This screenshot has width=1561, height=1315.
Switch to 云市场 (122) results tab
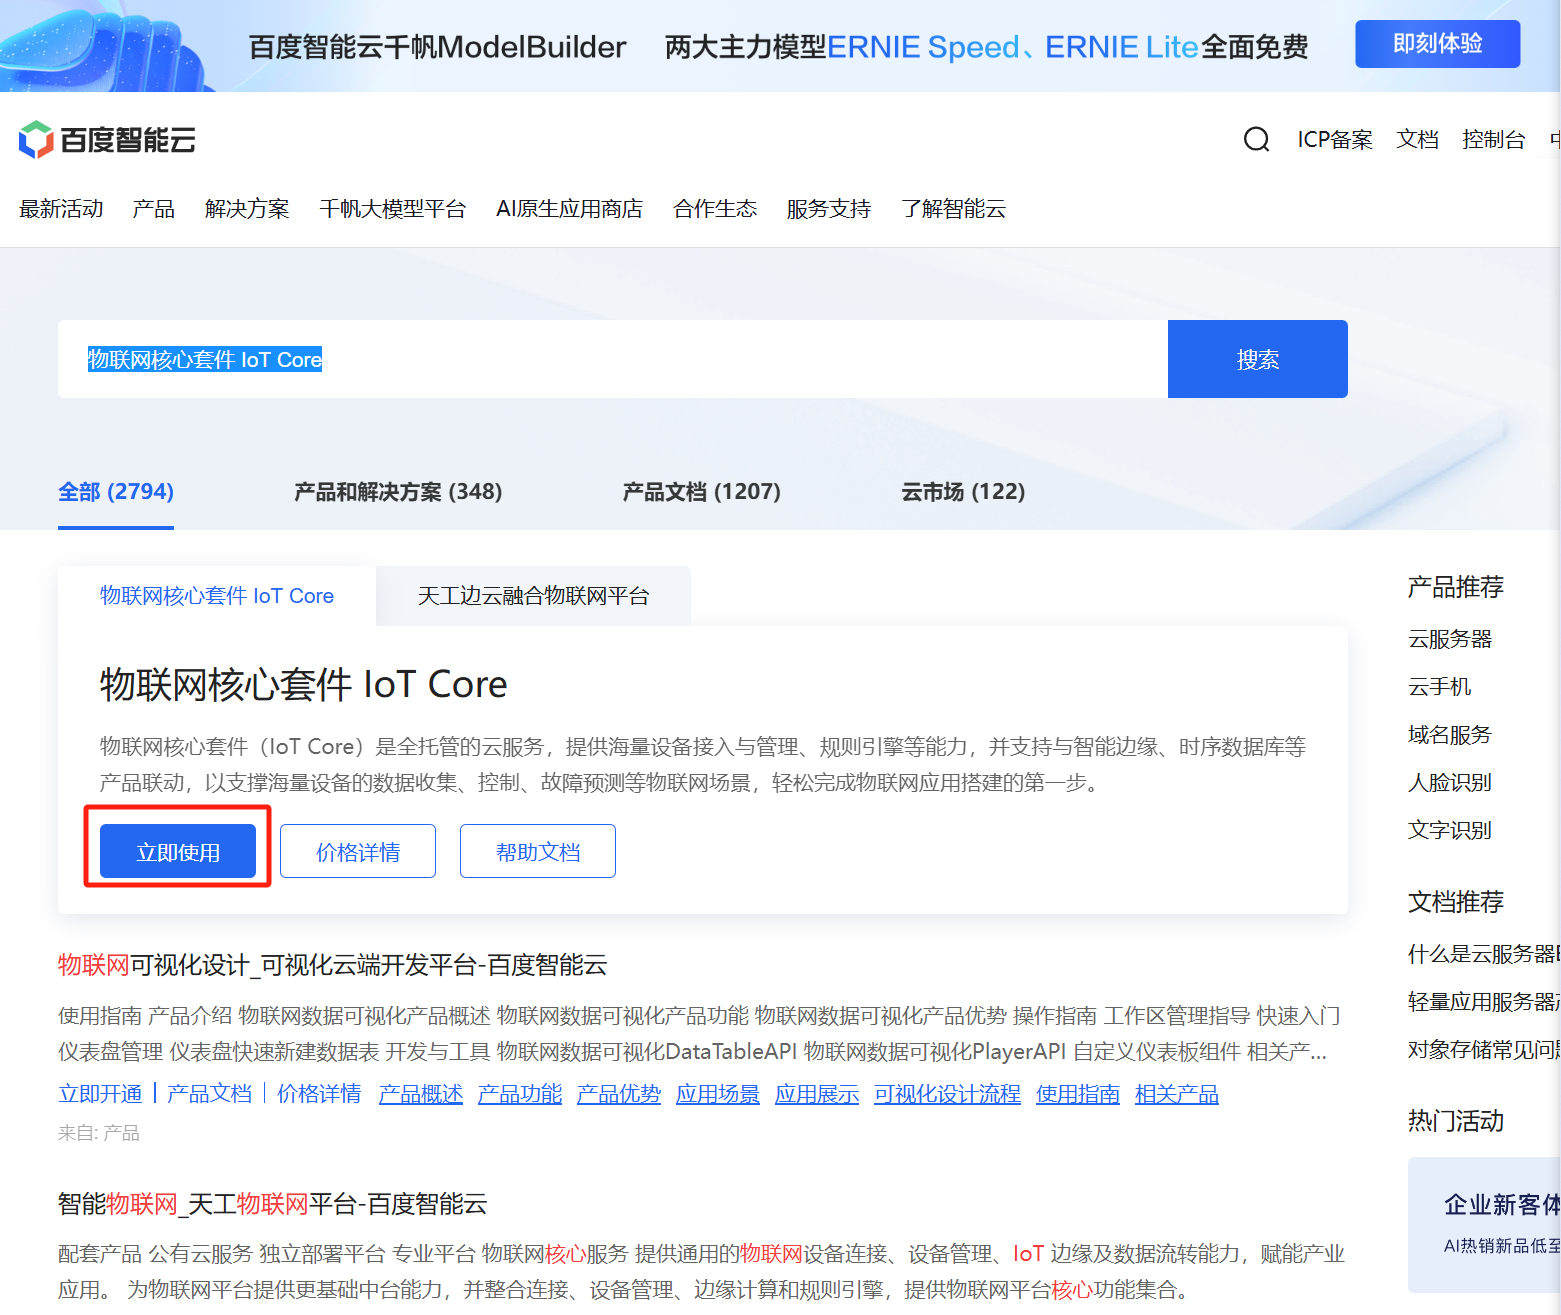click(x=963, y=492)
